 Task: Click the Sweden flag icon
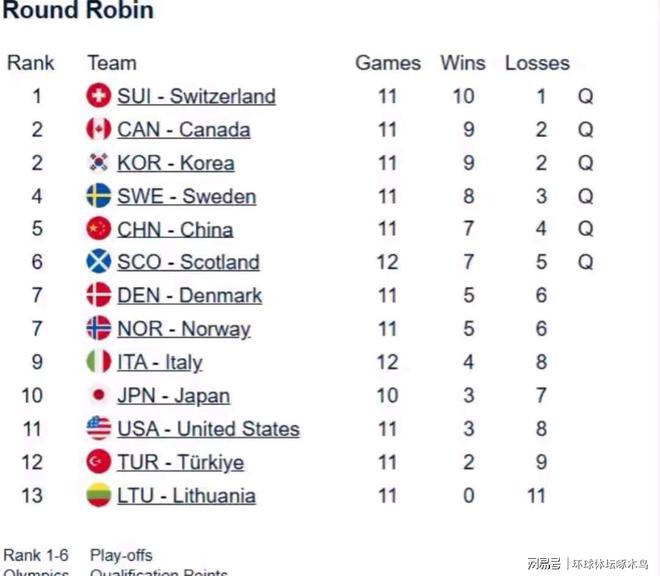pos(98,196)
